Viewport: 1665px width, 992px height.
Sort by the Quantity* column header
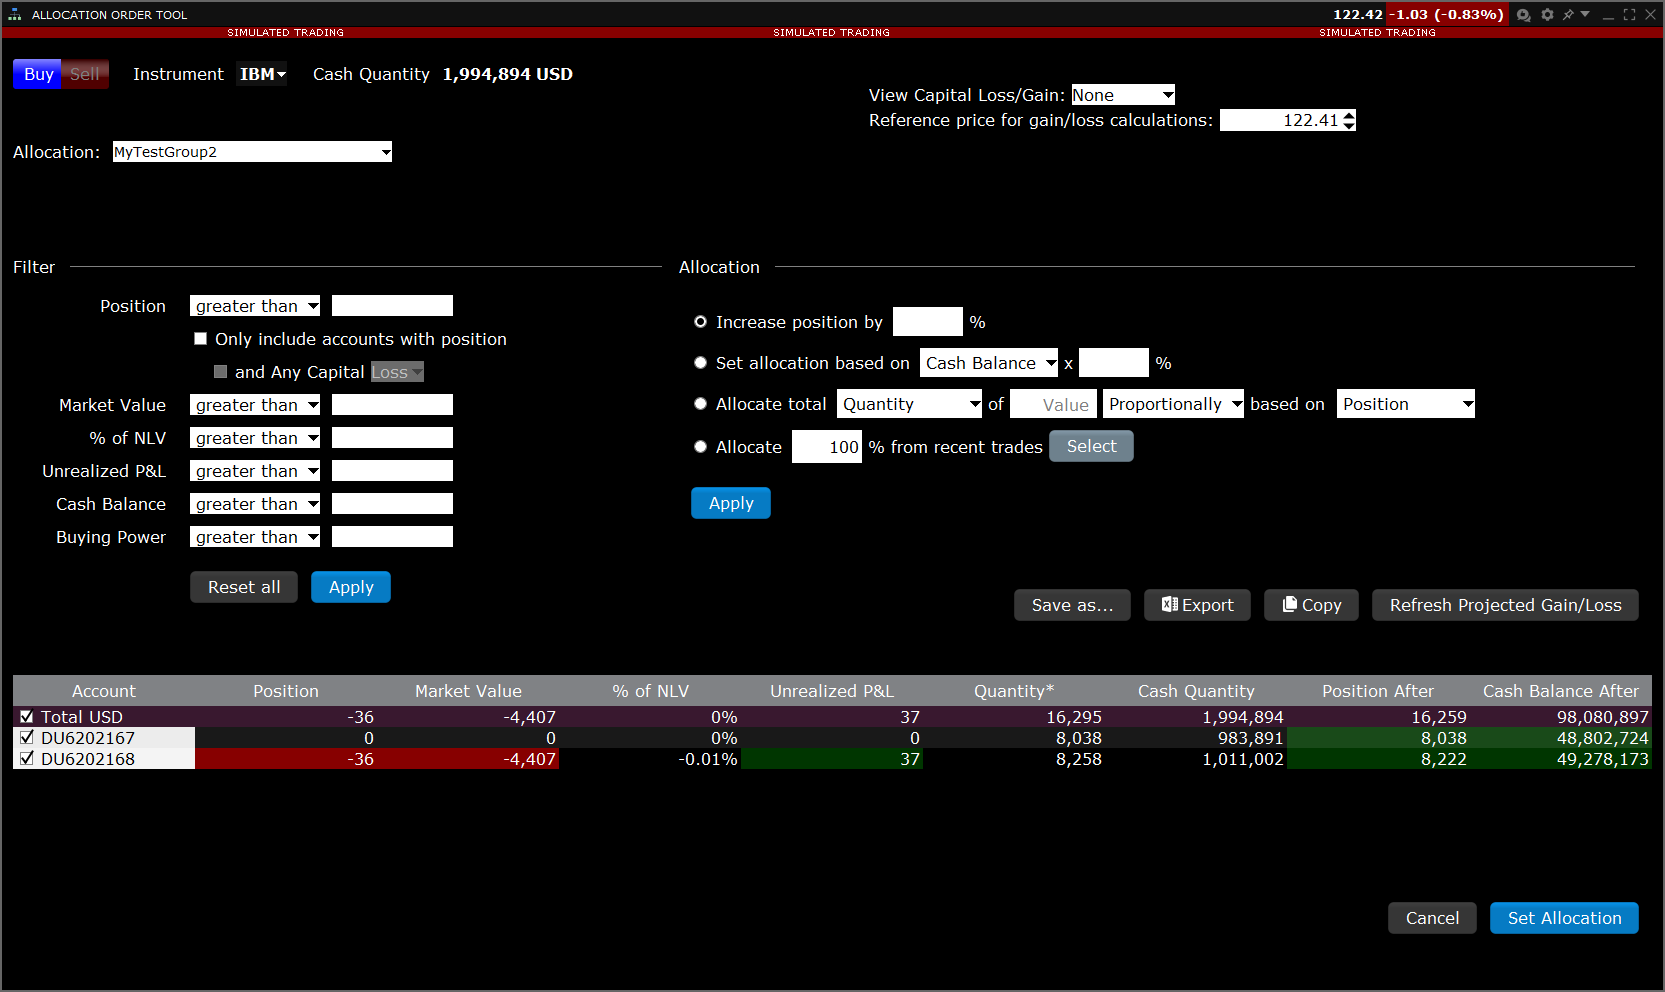click(1014, 691)
